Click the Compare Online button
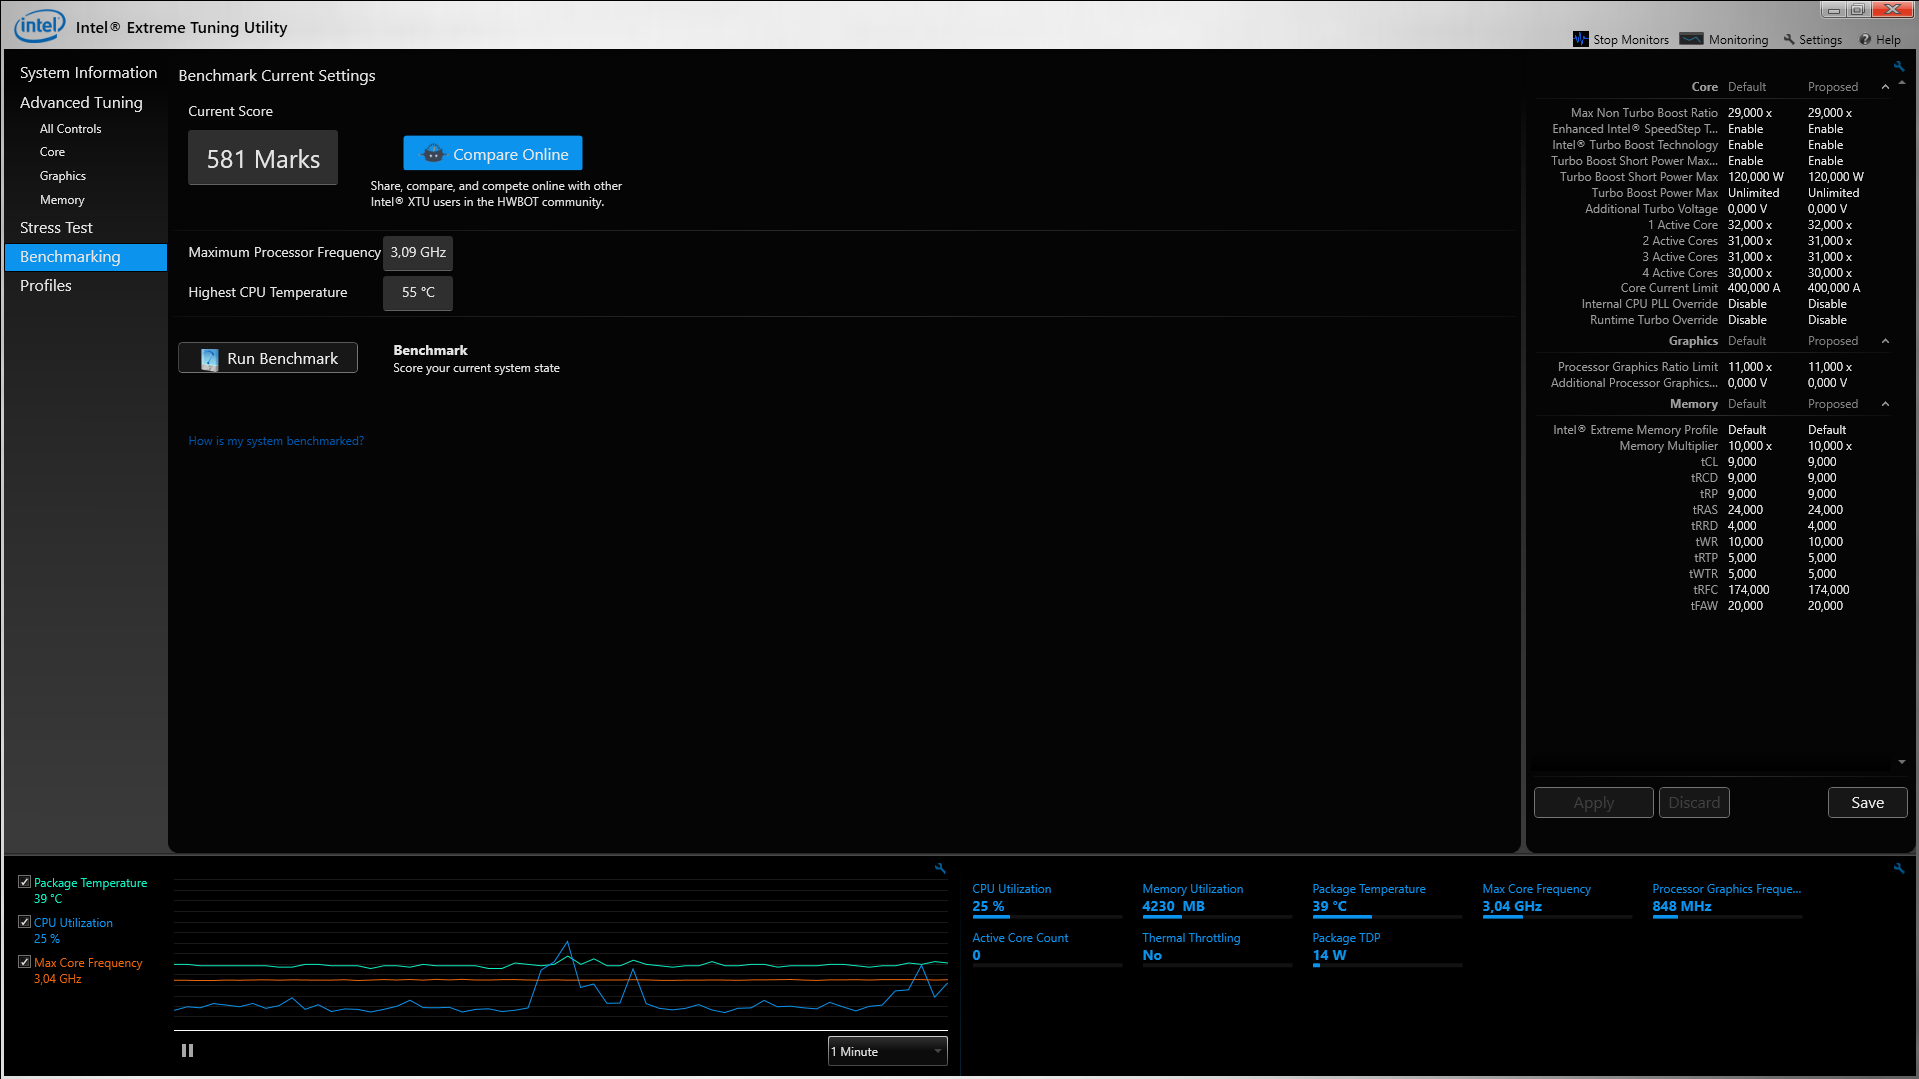 click(x=493, y=154)
